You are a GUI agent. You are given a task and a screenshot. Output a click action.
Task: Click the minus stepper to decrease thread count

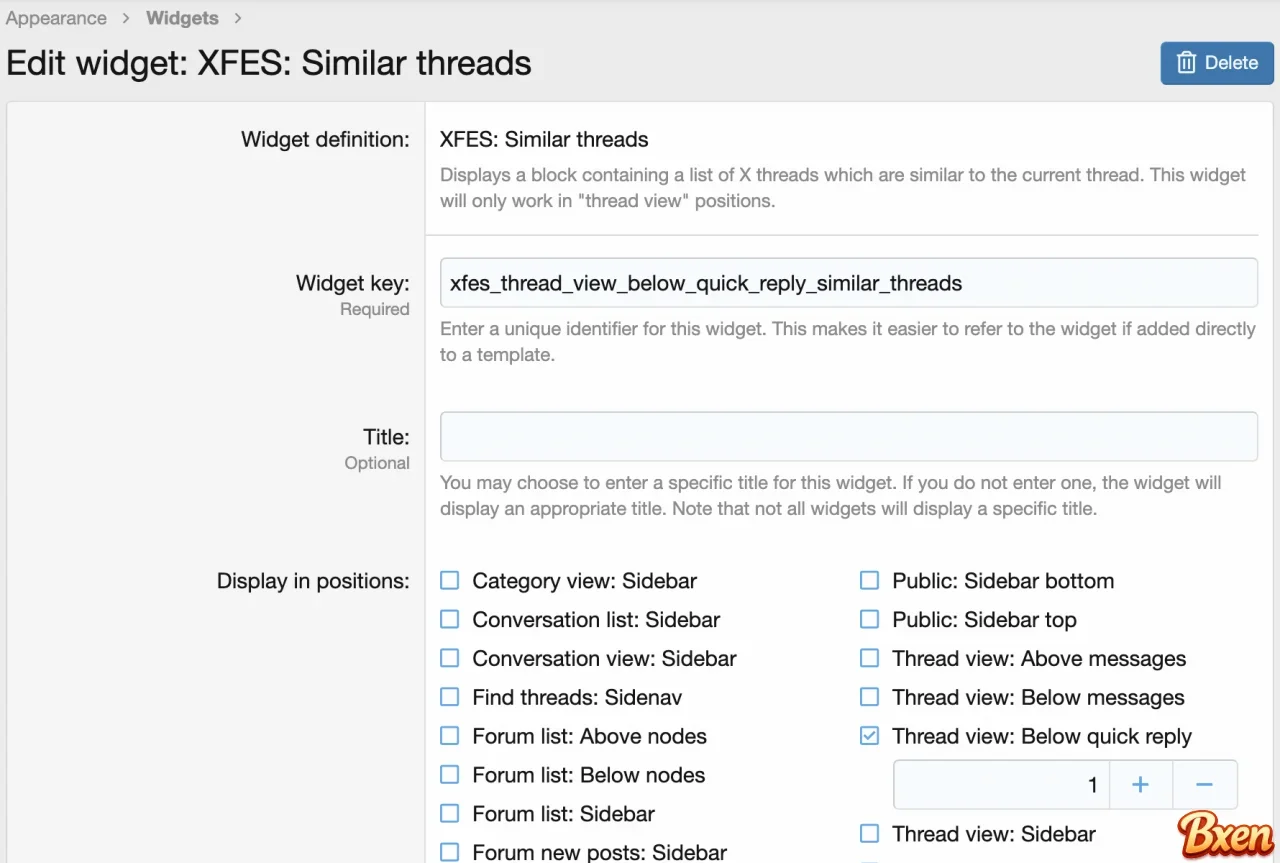pyautogui.click(x=1205, y=784)
